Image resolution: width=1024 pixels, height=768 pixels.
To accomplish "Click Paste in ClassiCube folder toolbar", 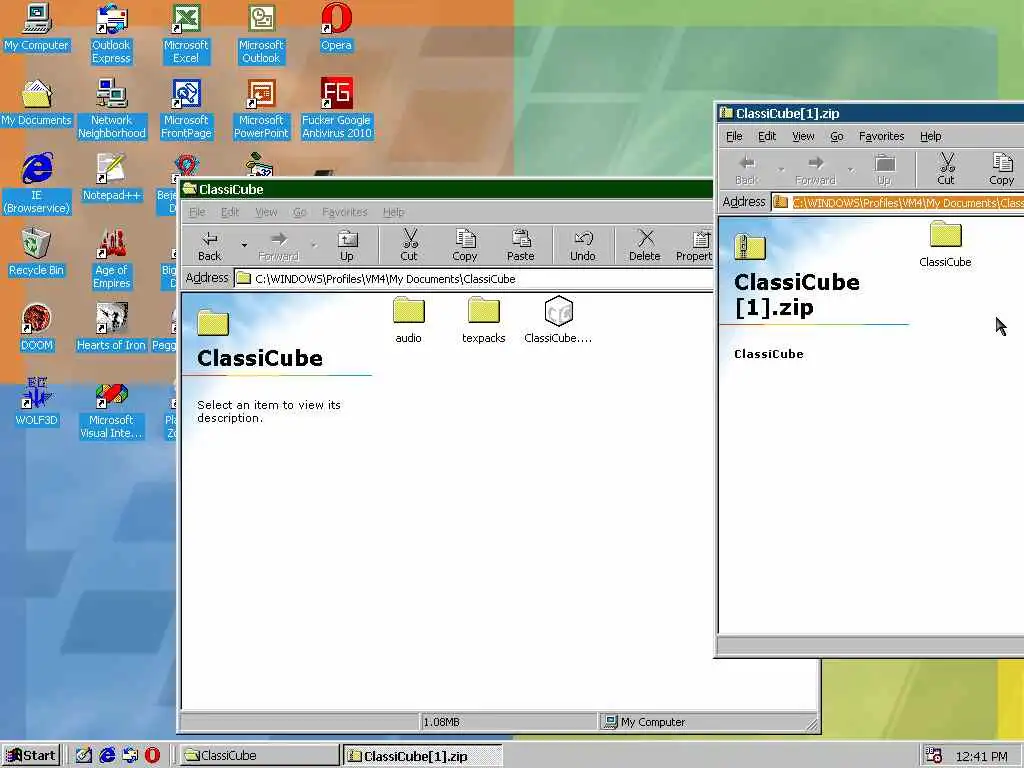I will (x=520, y=246).
